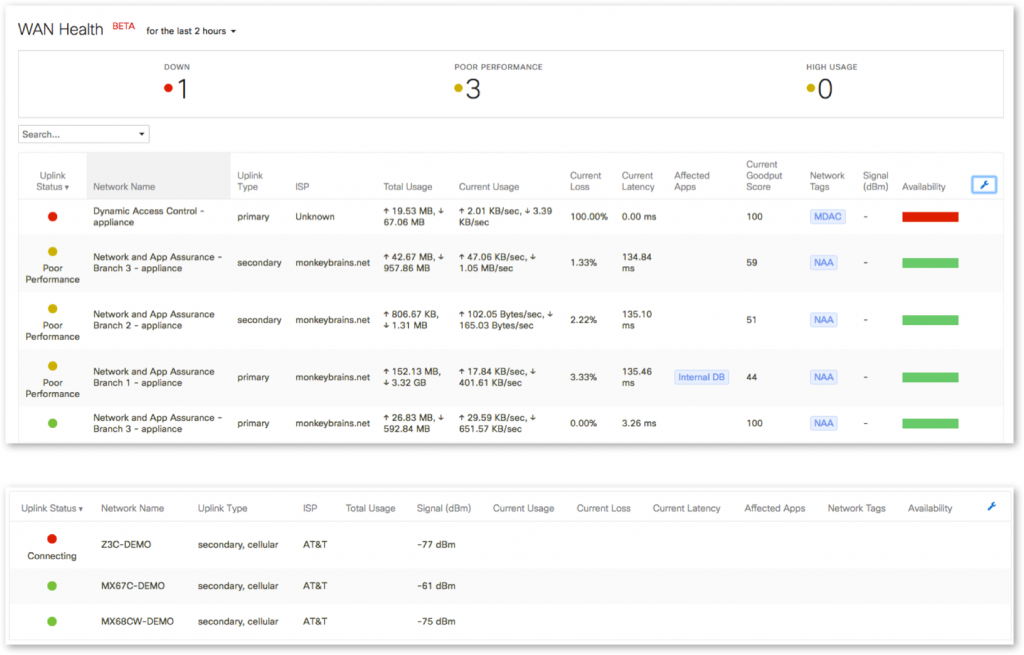Screen dimensions: 1024x655
Task: Click yellow status dot for Branch 3 secondary uplink
Action: [53, 251]
